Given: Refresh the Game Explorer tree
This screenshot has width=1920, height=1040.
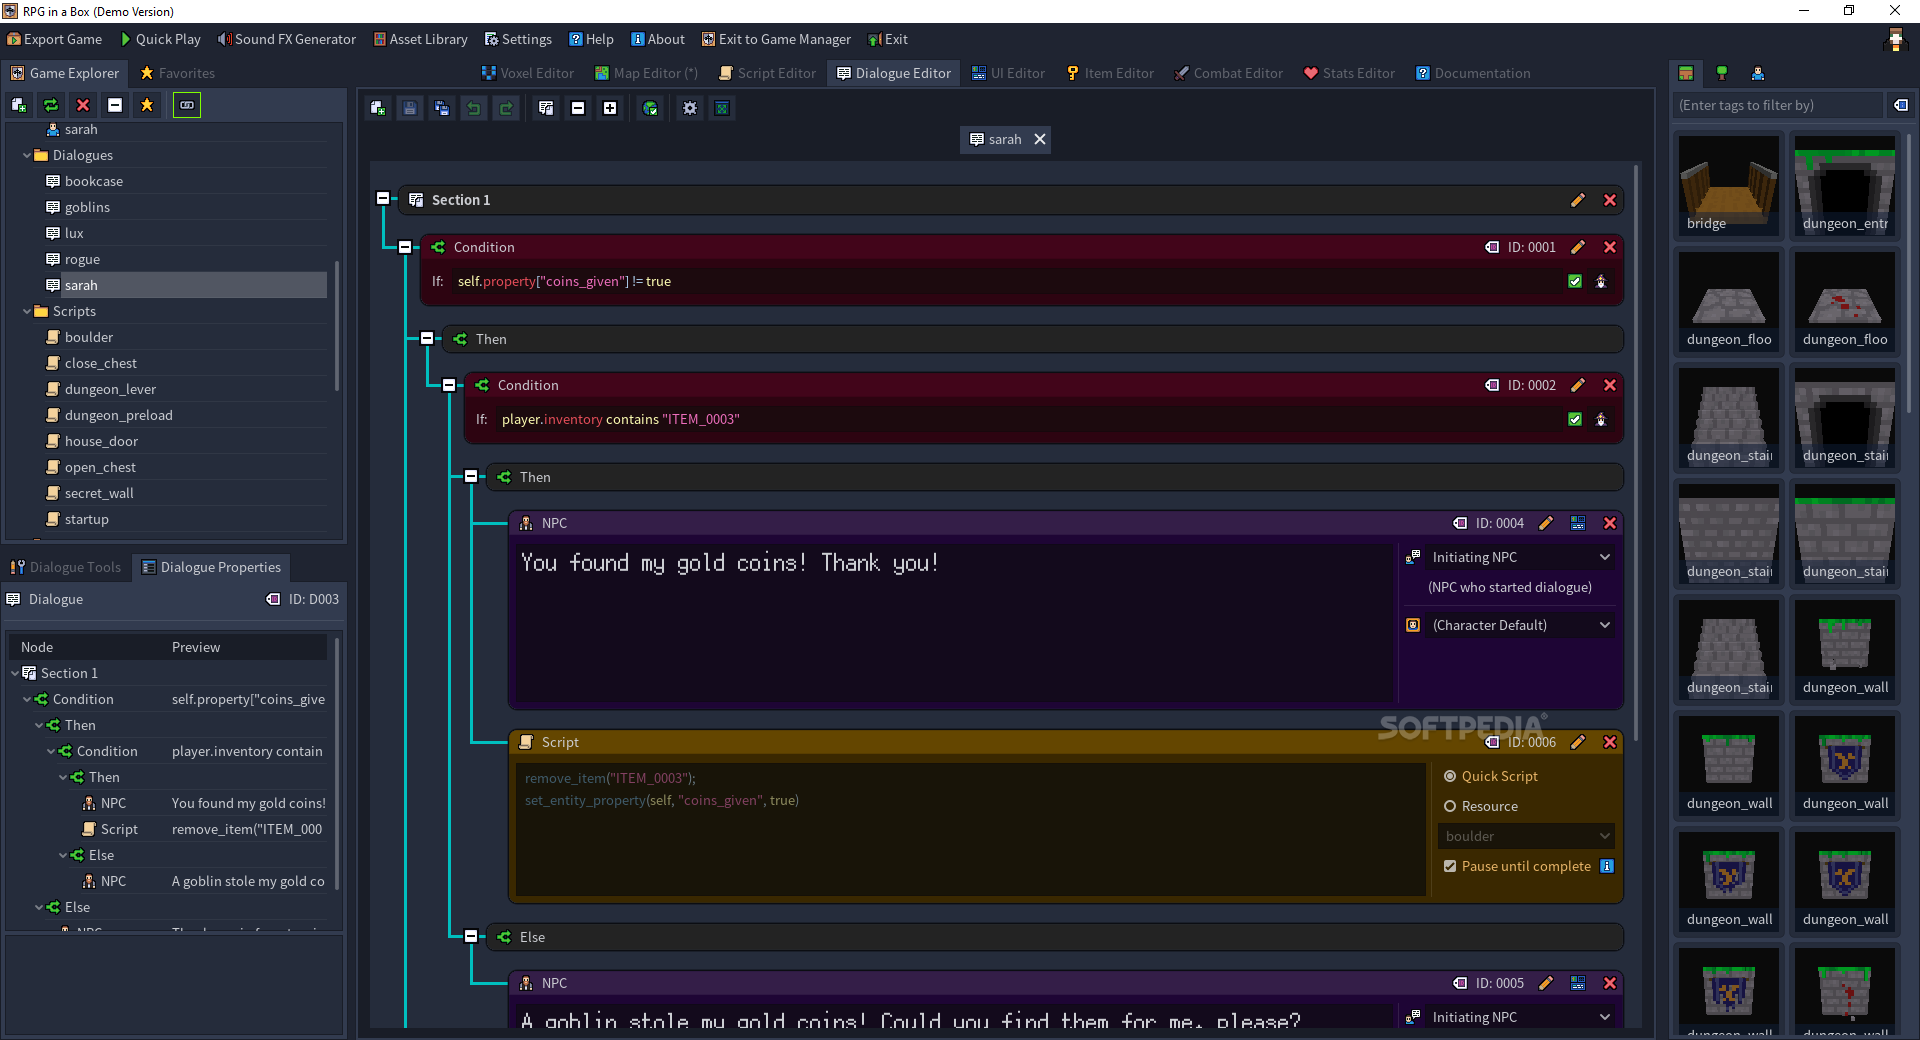Looking at the screenshot, I should tap(51, 105).
